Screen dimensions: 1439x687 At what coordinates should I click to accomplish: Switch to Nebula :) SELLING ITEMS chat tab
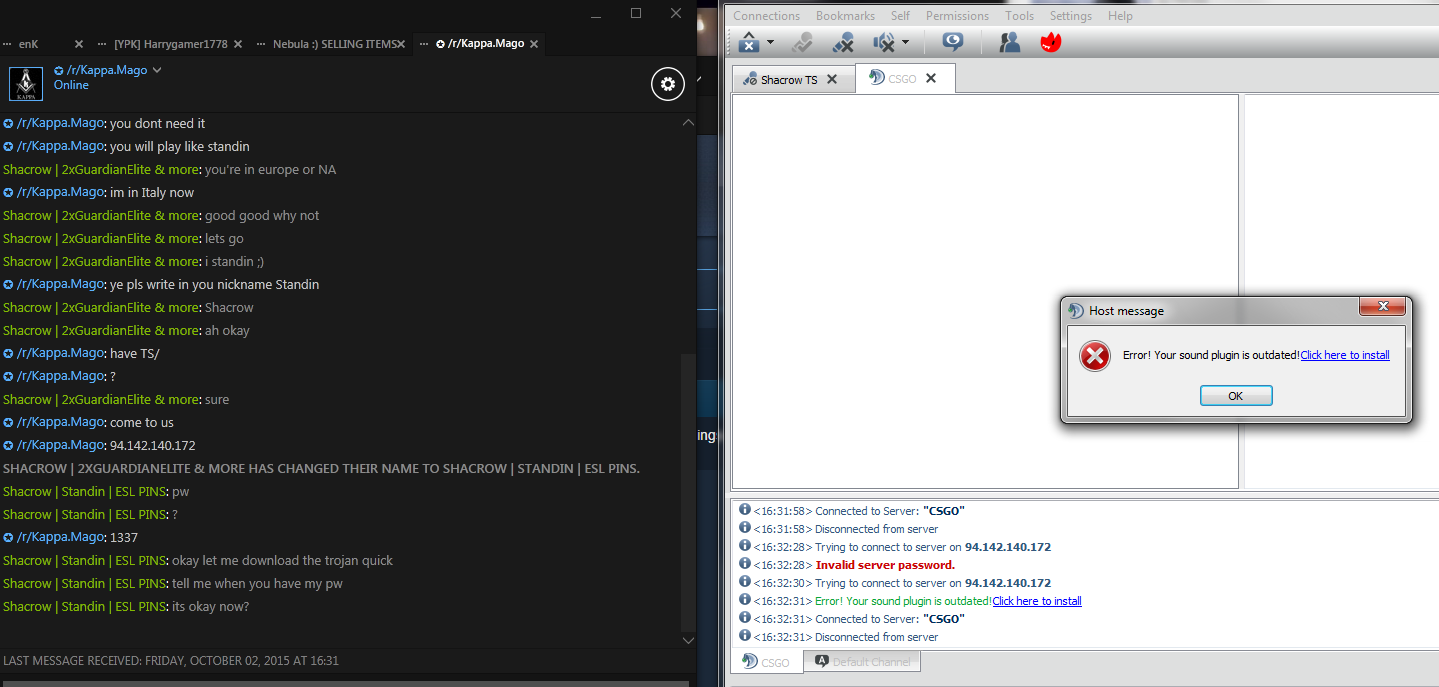[x=334, y=44]
